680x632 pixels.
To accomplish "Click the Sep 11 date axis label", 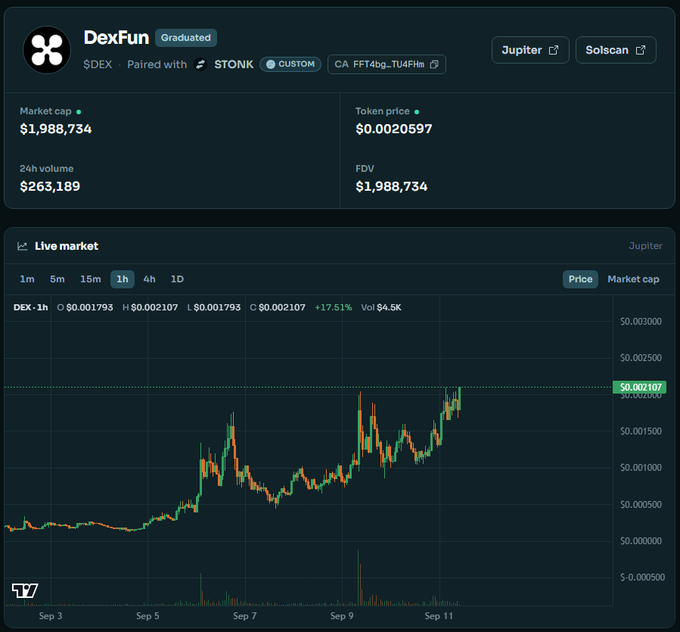I will tap(438, 616).
